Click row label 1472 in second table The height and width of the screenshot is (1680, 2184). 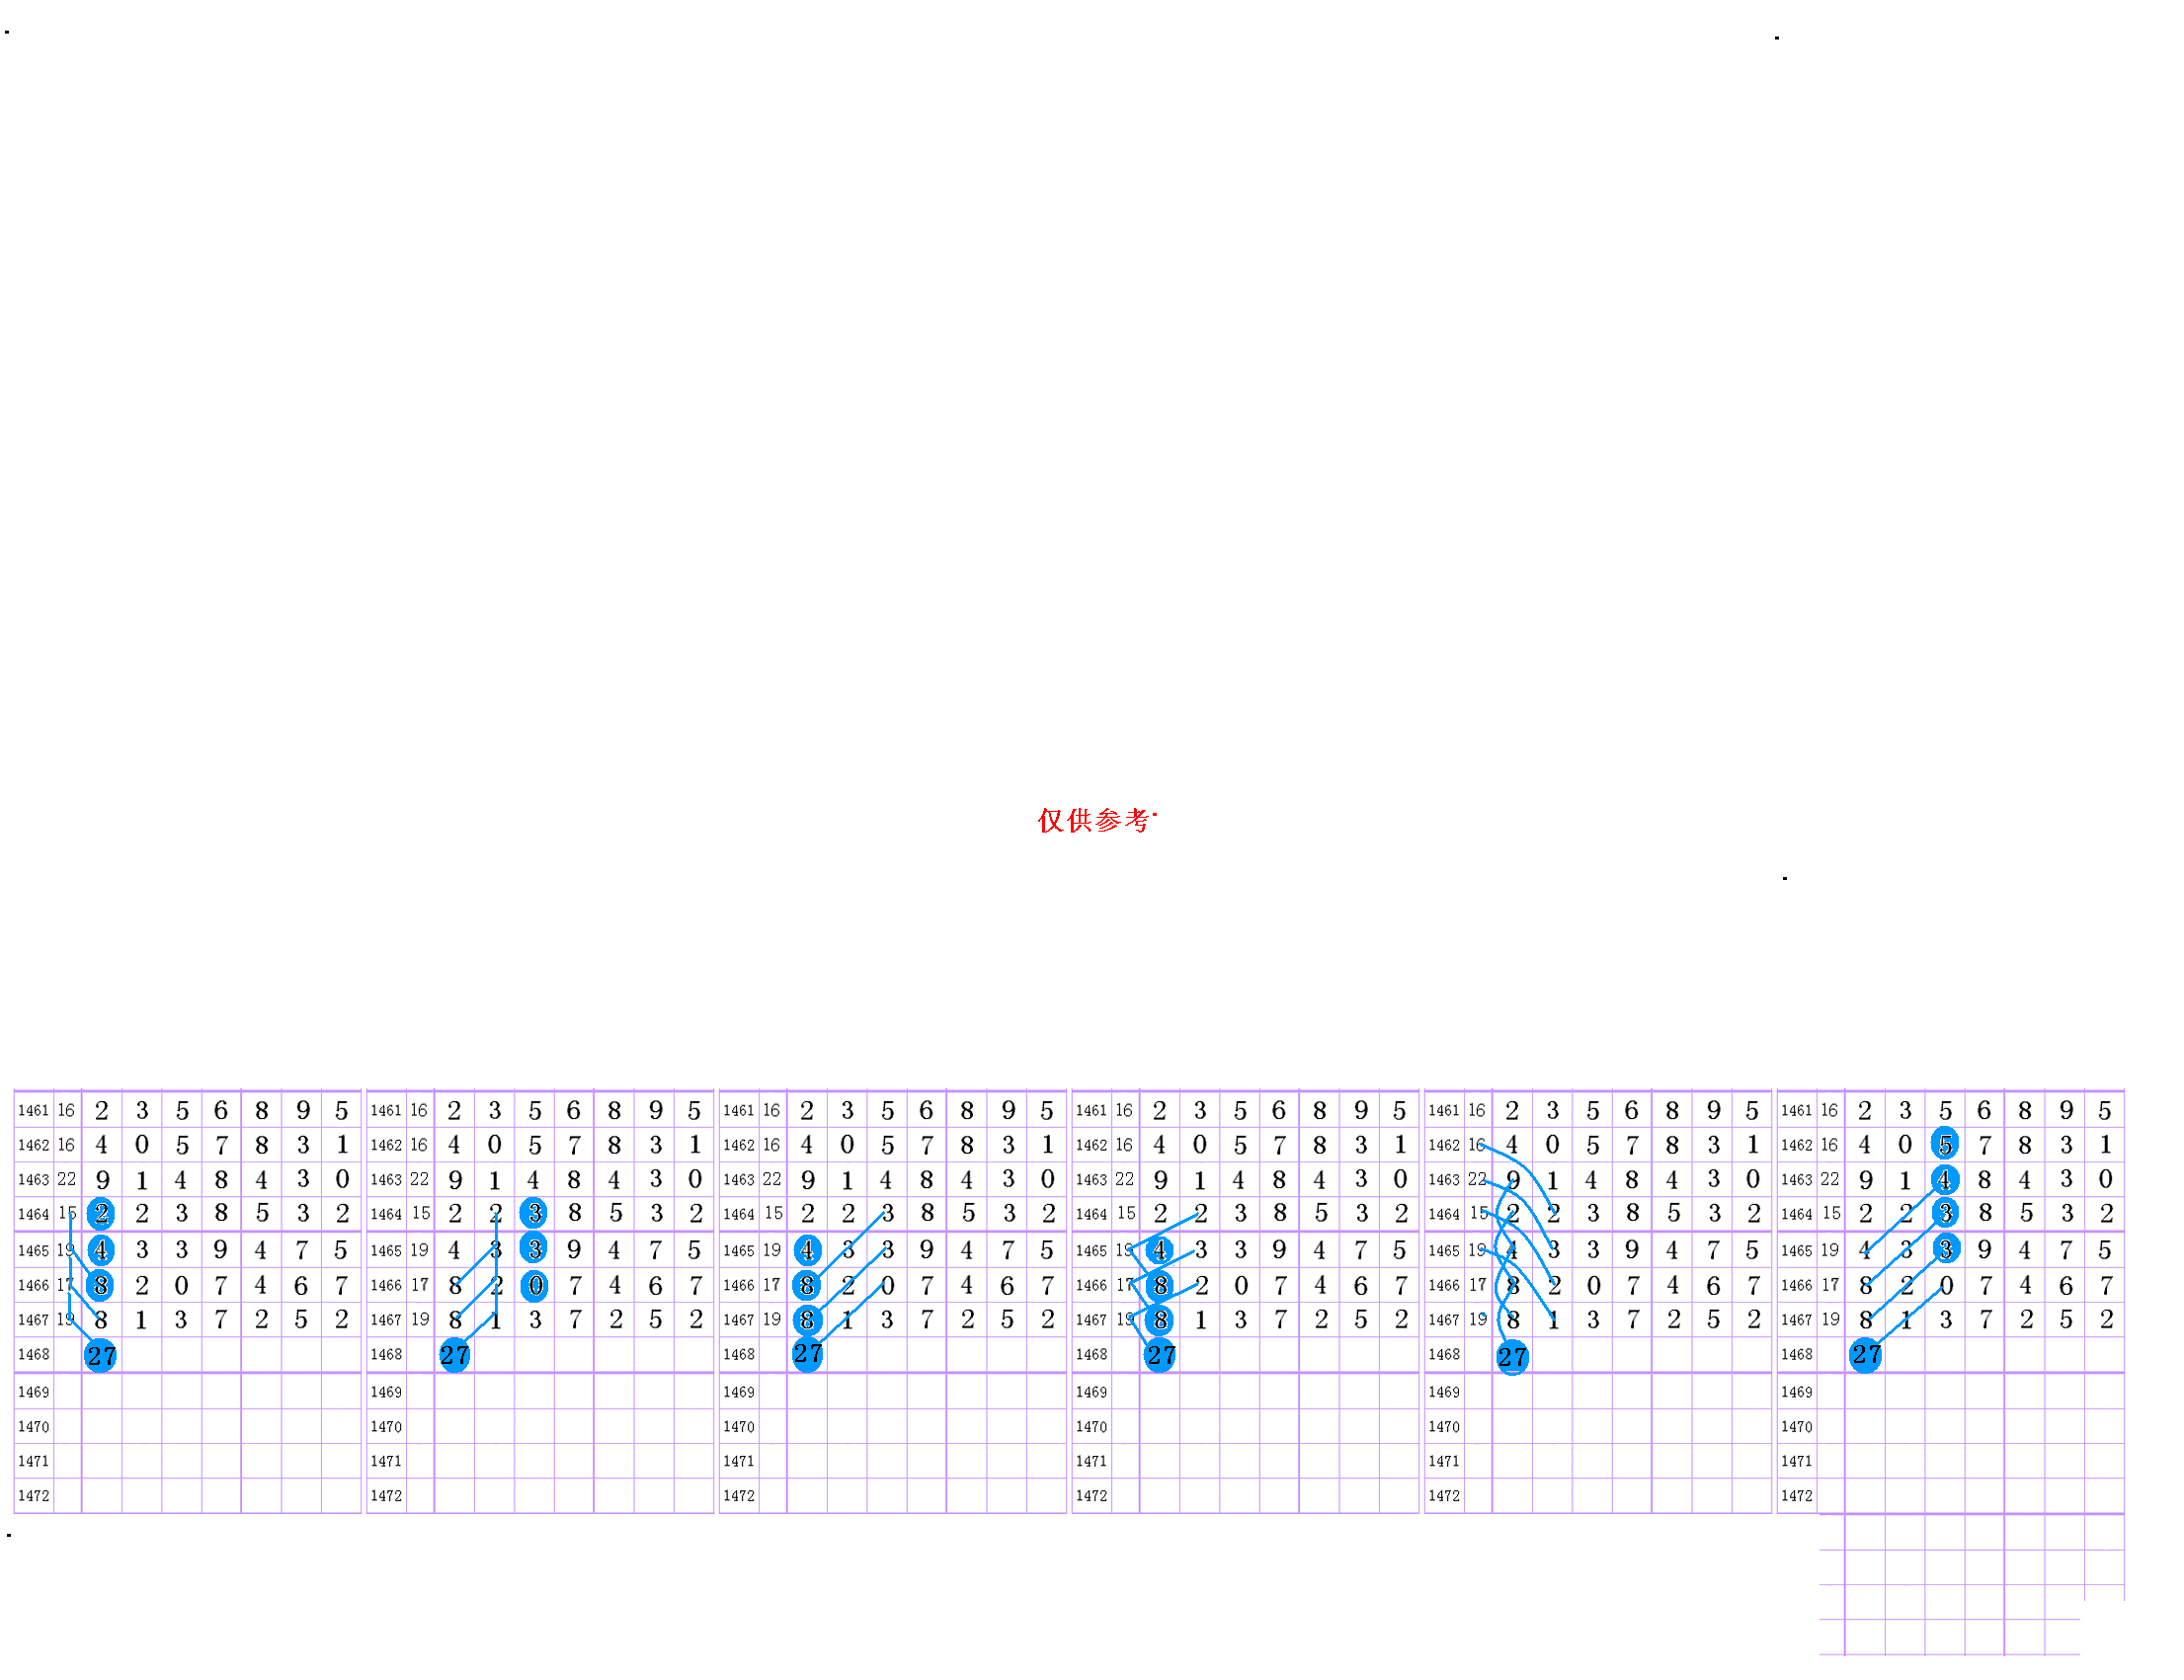386,1496
